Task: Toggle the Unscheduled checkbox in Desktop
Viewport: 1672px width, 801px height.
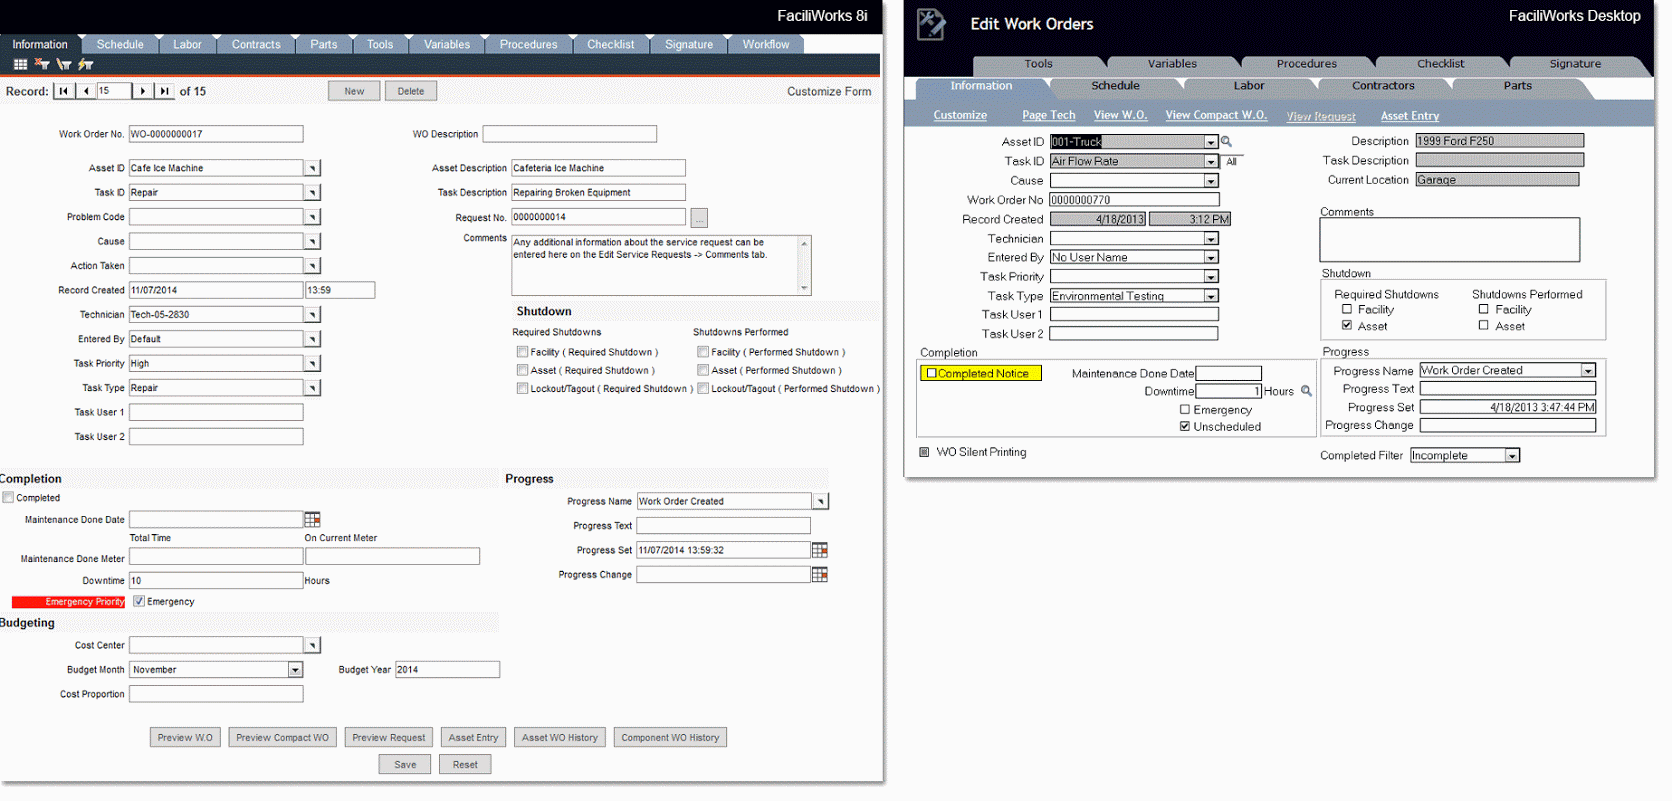Action: pos(1185,426)
